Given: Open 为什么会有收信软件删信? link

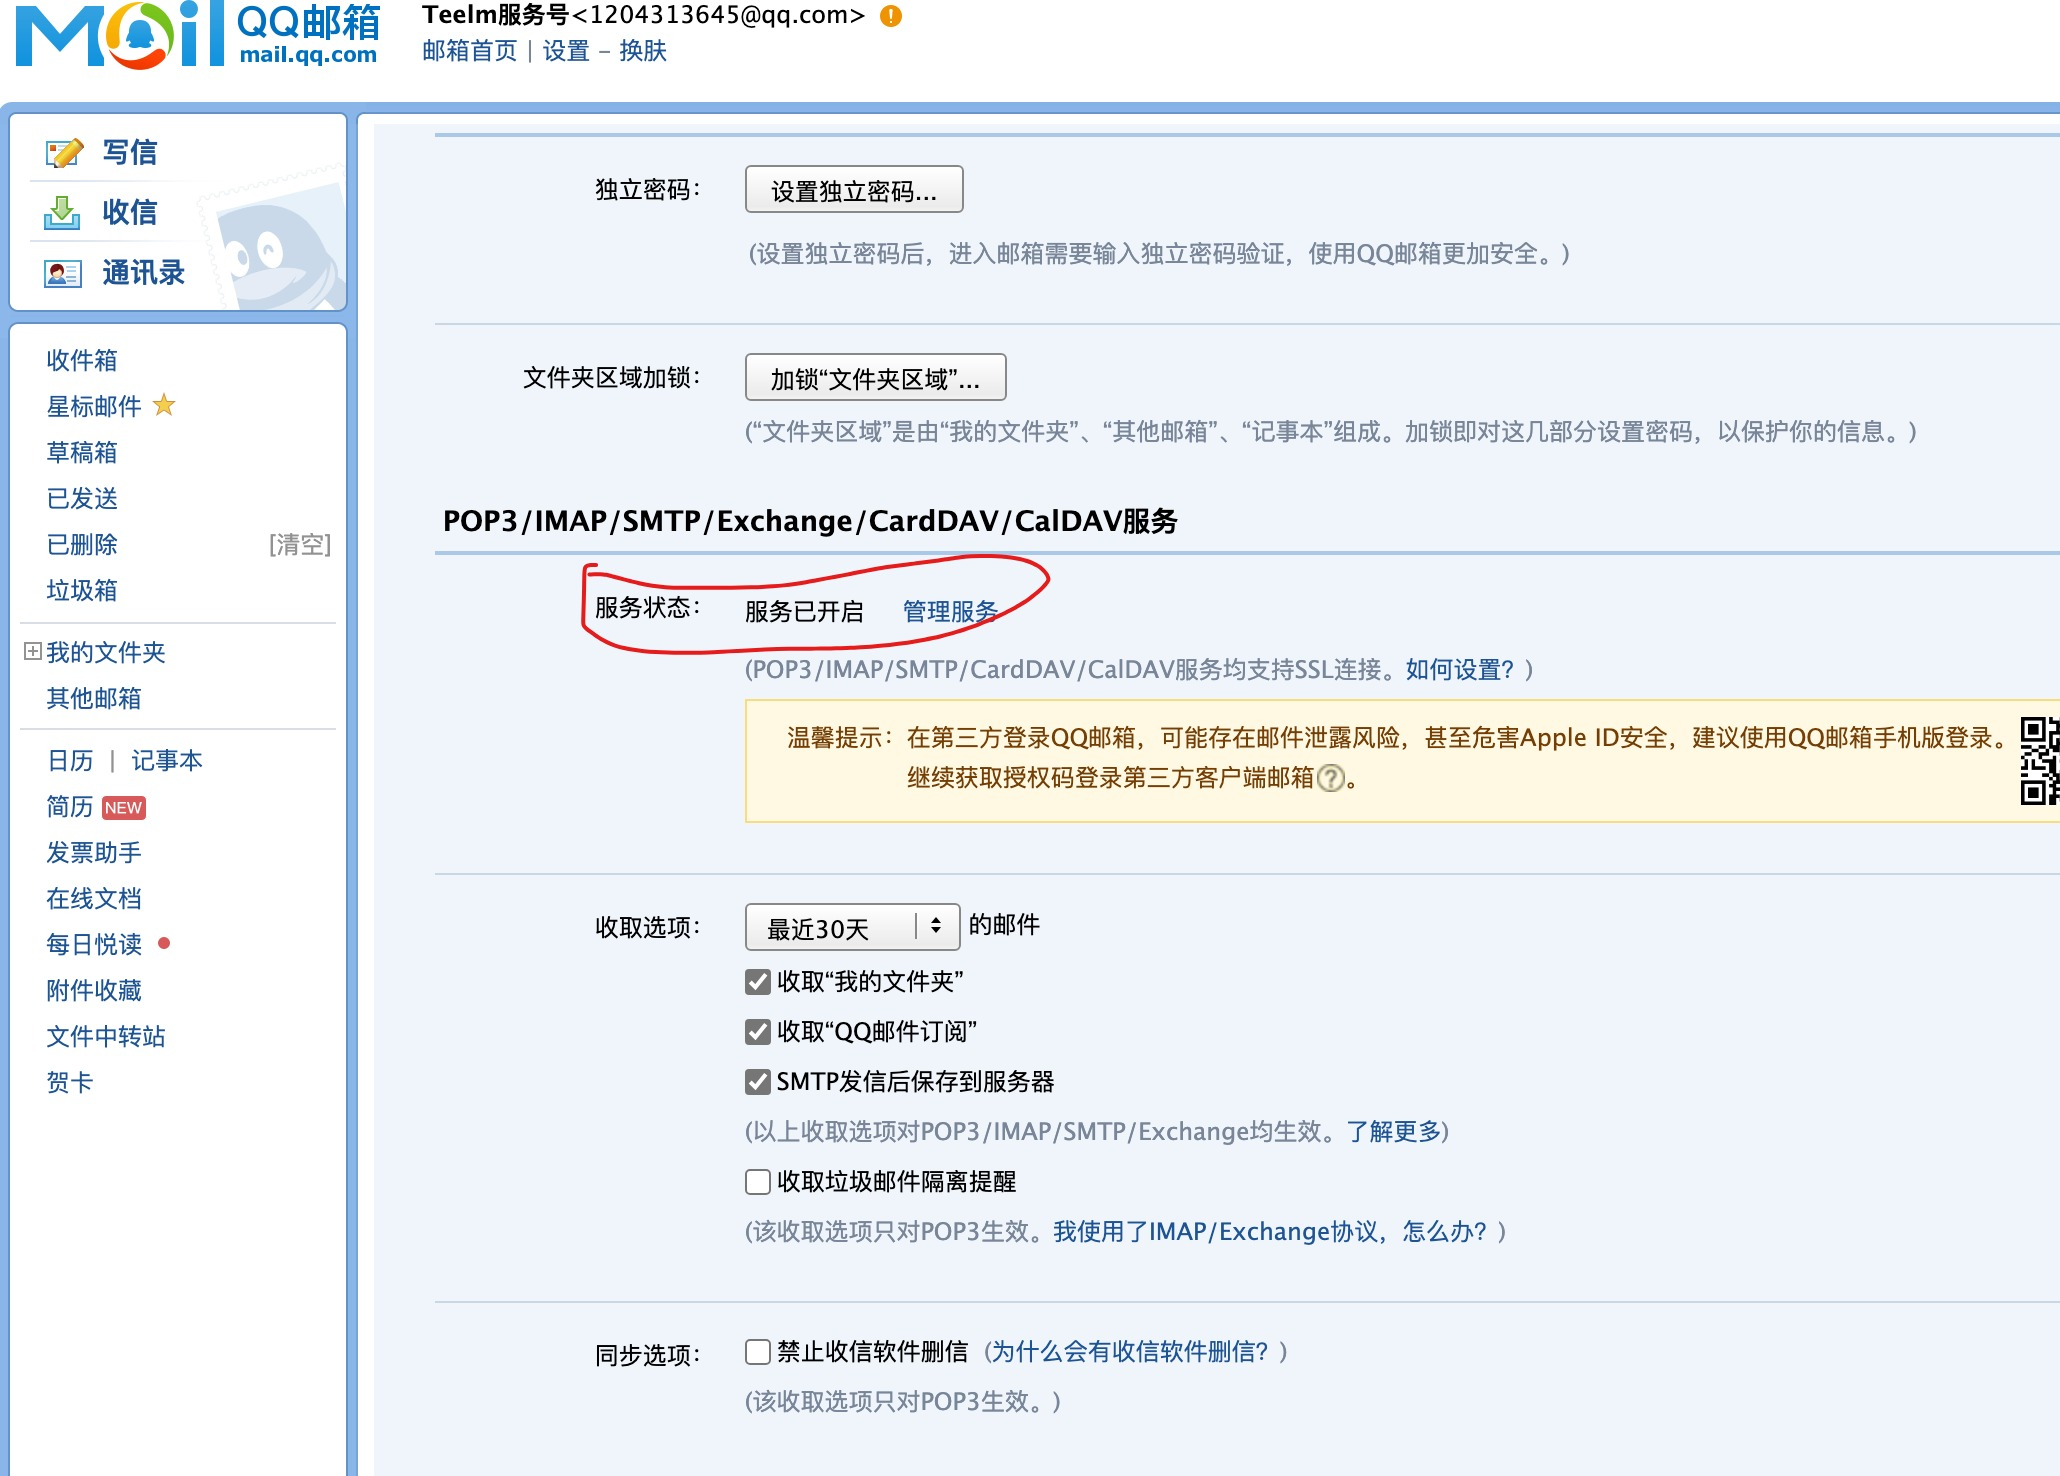Looking at the screenshot, I should (x=1130, y=1351).
